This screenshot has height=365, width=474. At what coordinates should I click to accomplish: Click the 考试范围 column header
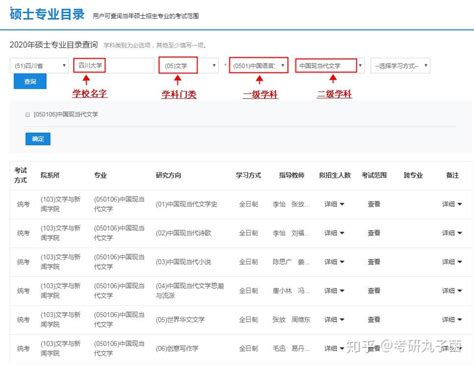(x=374, y=175)
